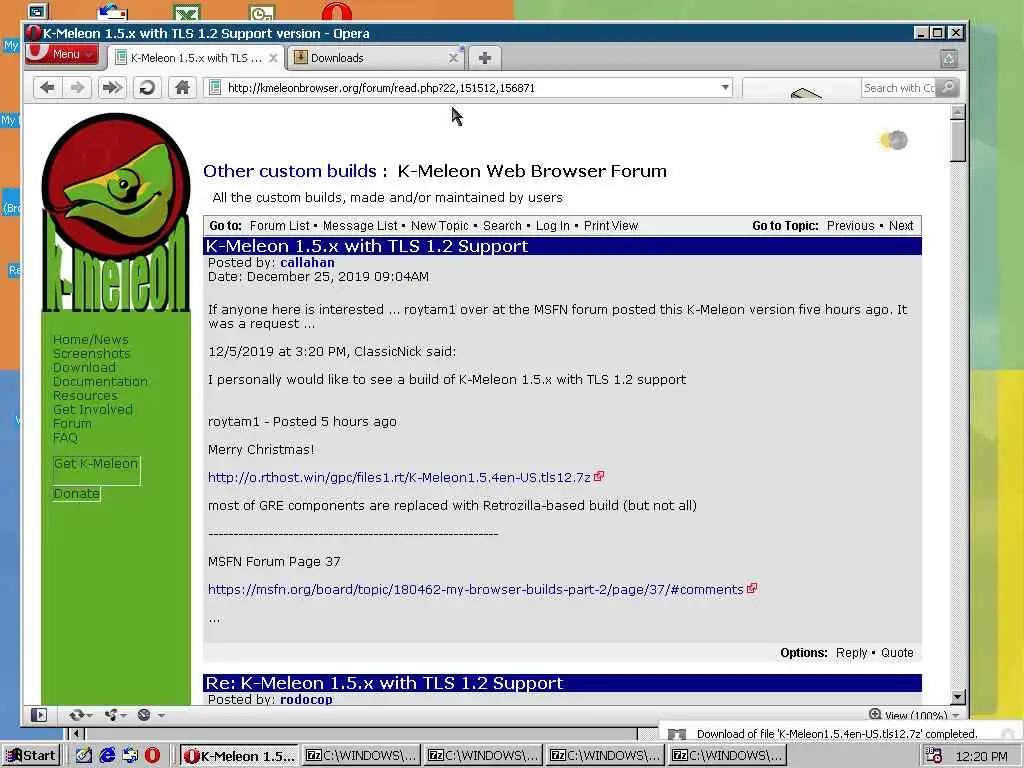Close the Downloads tab
Image resolution: width=1024 pixels, height=768 pixels.
[x=453, y=58]
